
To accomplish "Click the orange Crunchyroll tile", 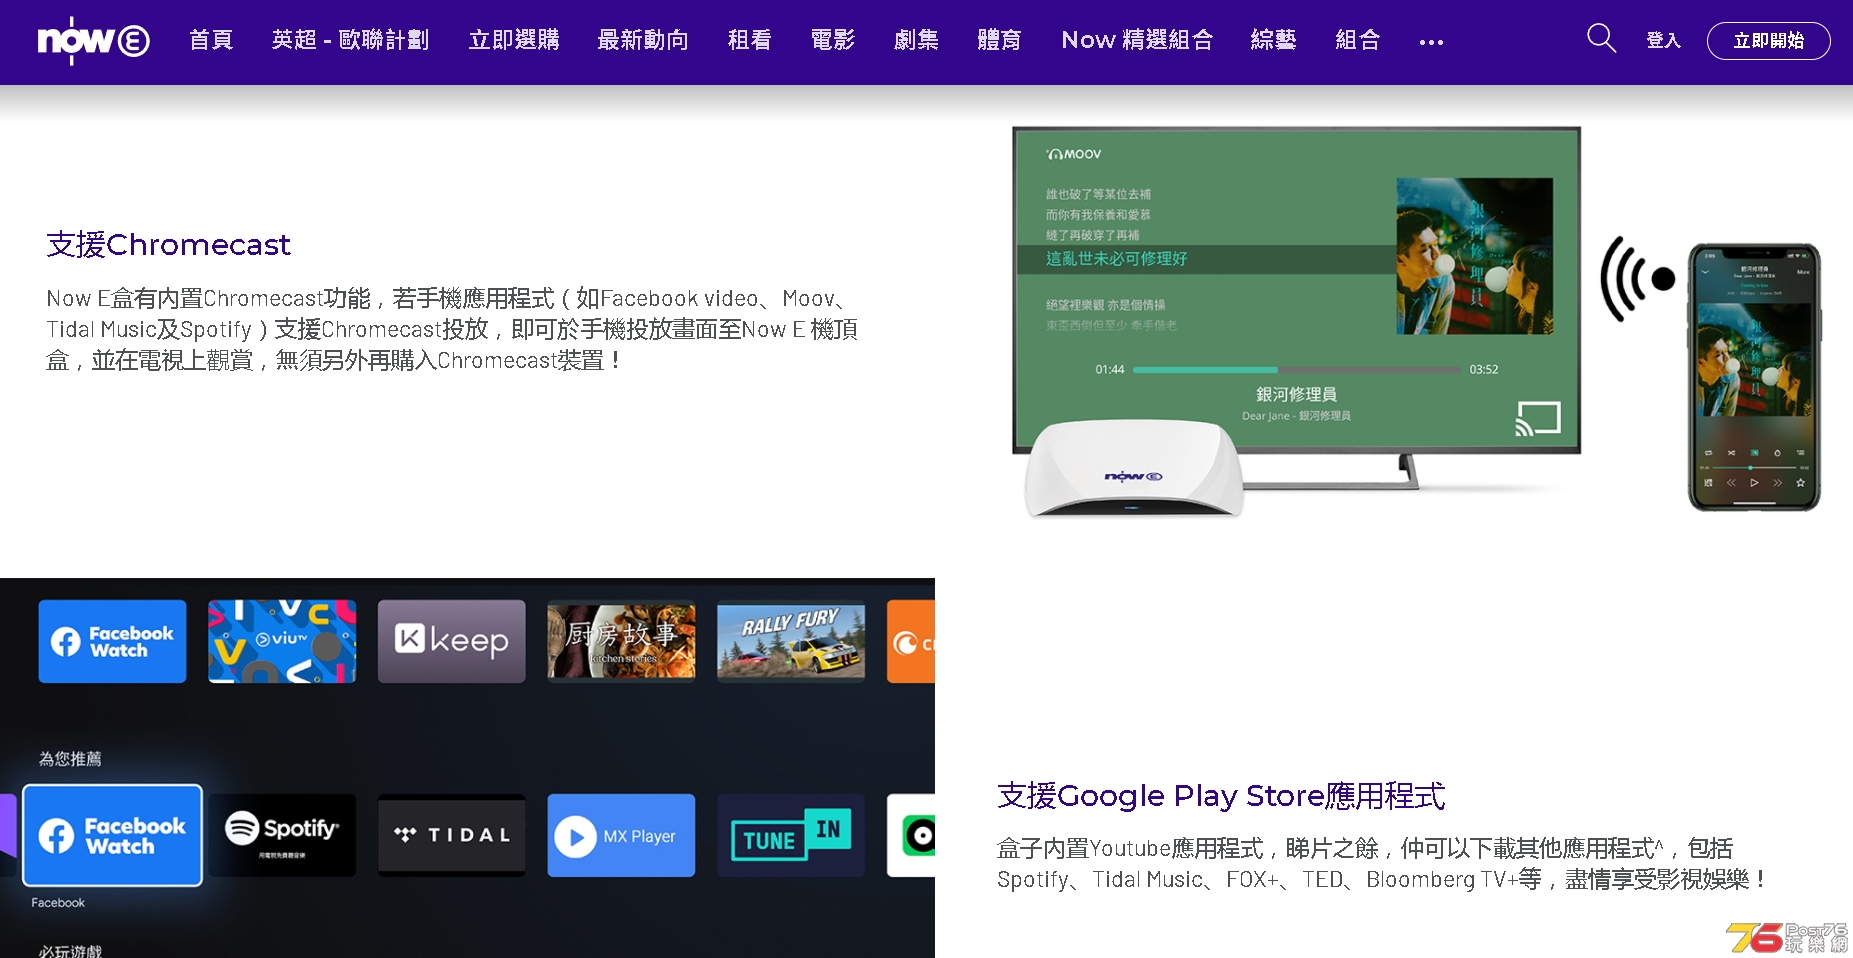I will [x=911, y=641].
